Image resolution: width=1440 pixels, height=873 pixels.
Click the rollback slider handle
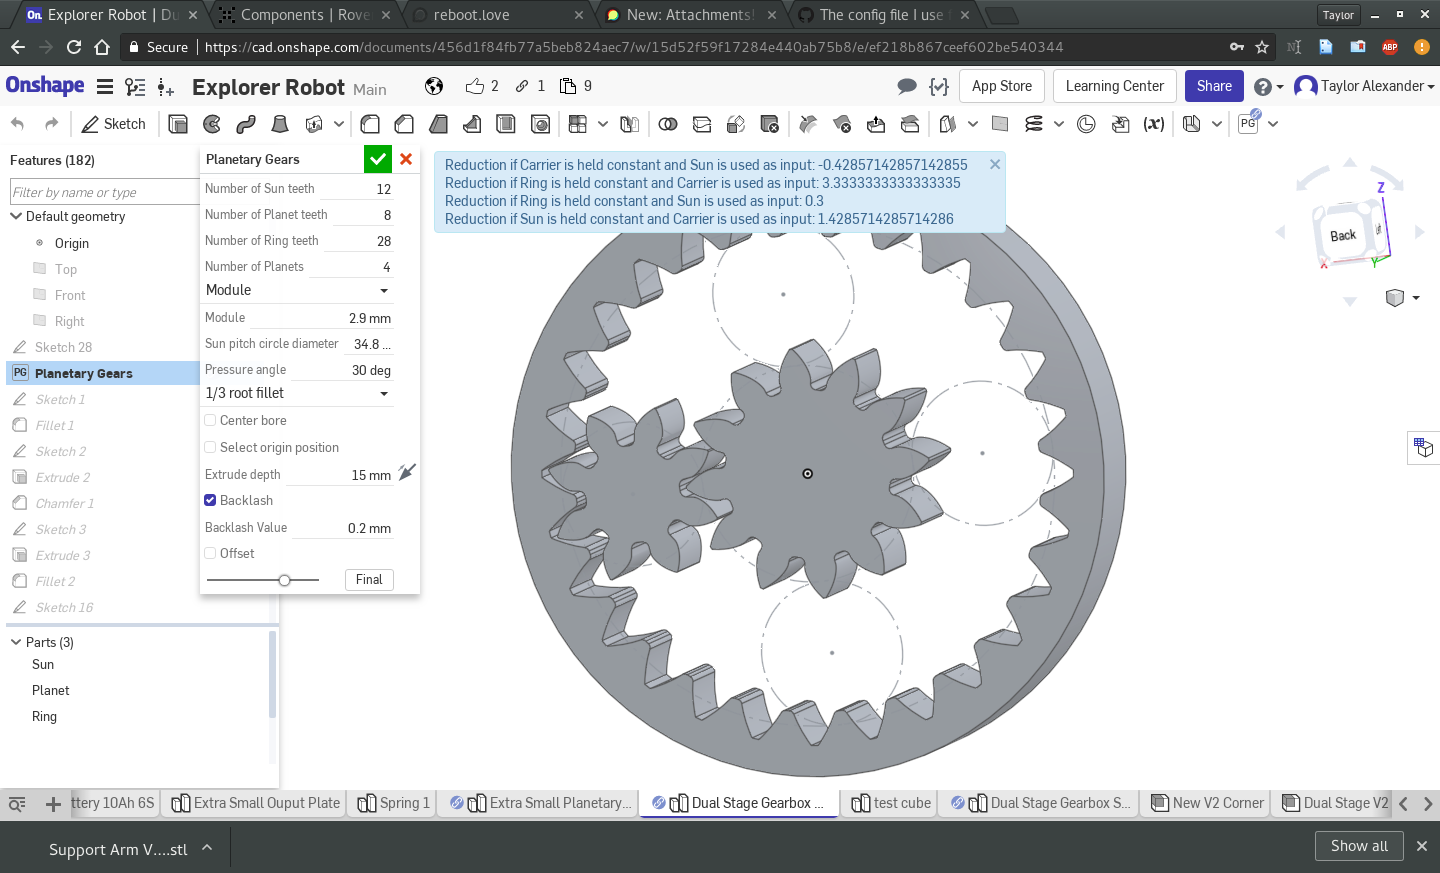tap(285, 580)
